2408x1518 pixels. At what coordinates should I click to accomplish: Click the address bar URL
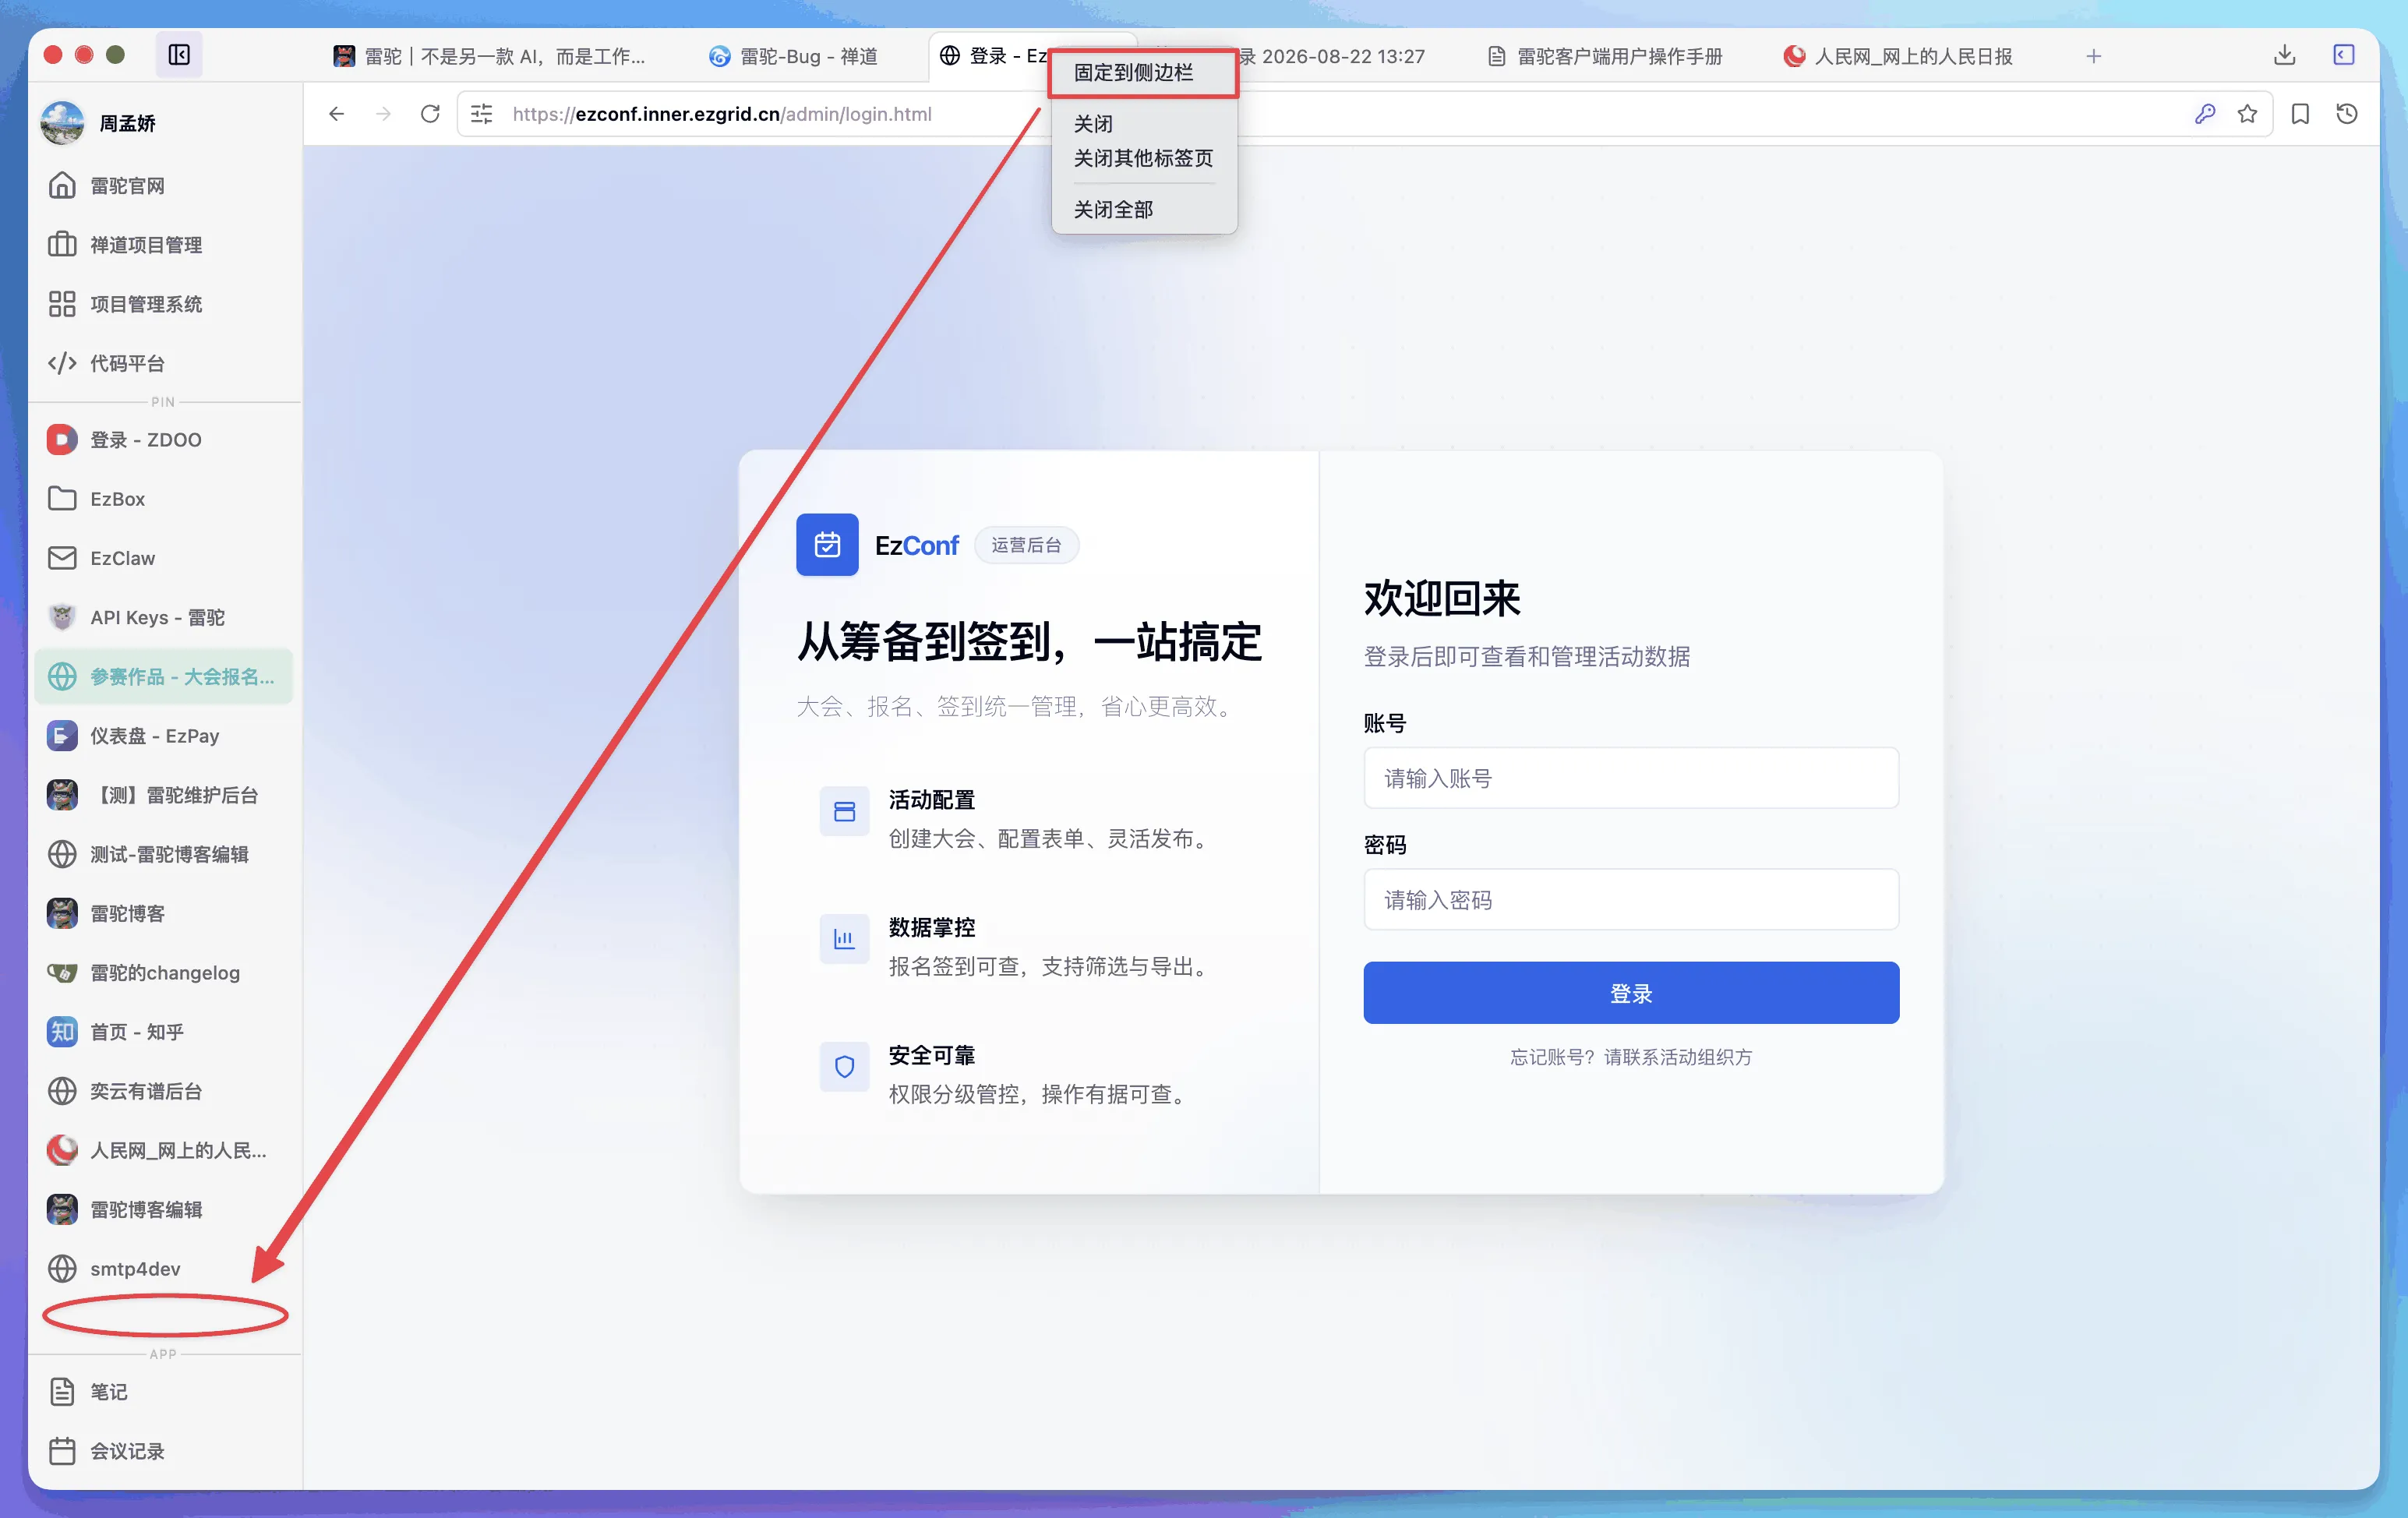click(x=722, y=114)
